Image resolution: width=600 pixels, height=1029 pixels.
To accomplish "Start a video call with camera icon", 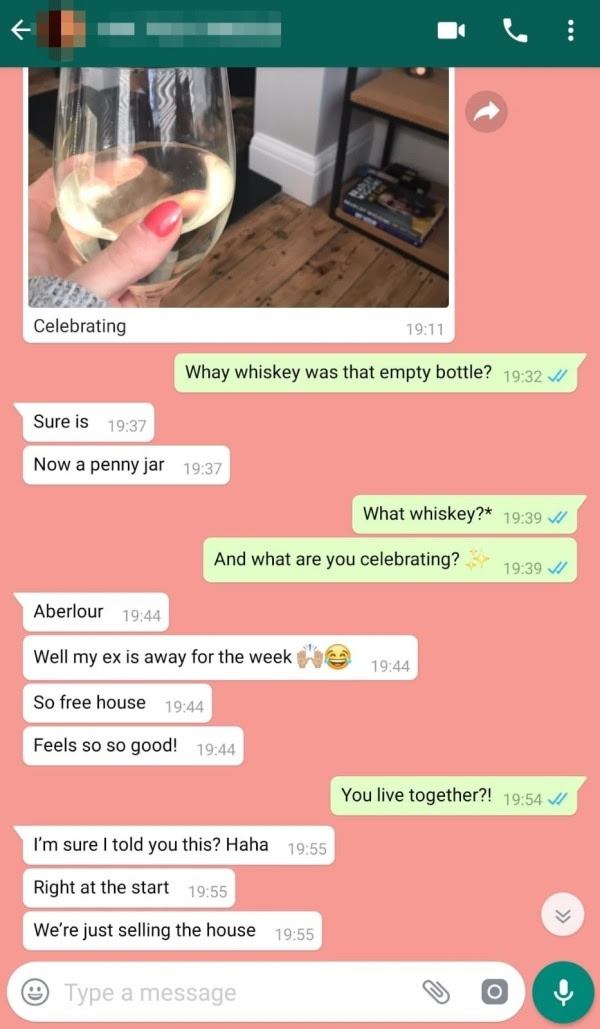I will (x=452, y=30).
